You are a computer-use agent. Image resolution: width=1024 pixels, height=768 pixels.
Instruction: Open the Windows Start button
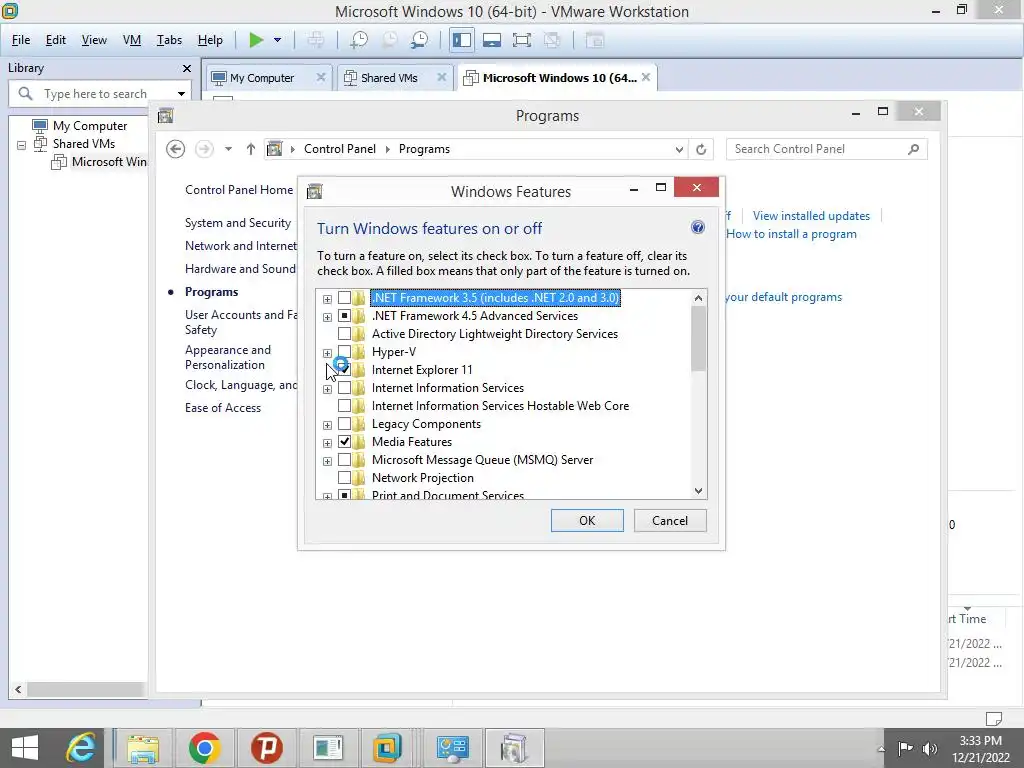pyautogui.click(x=25, y=748)
